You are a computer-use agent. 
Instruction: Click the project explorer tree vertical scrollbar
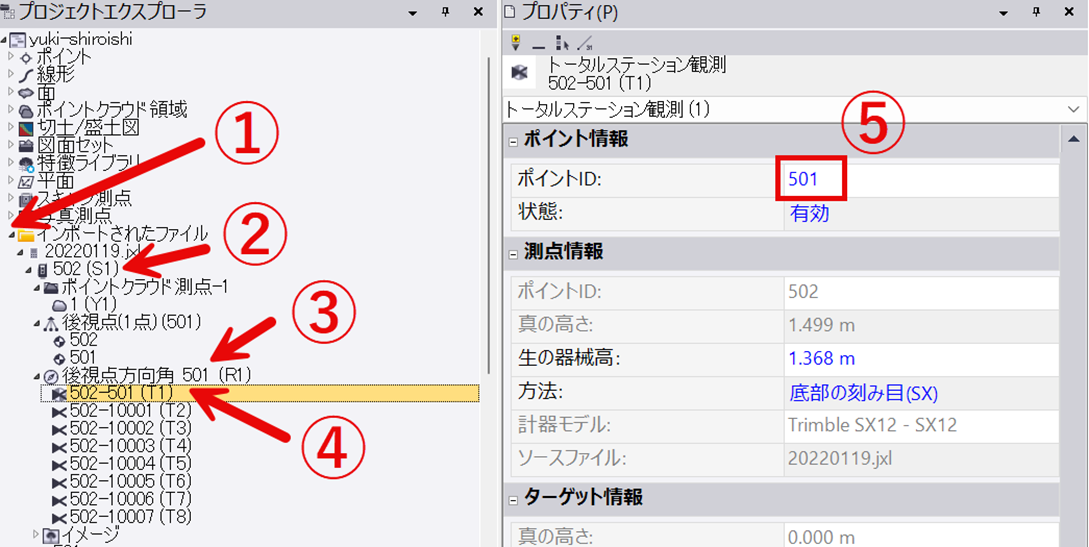click(x=490, y=215)
